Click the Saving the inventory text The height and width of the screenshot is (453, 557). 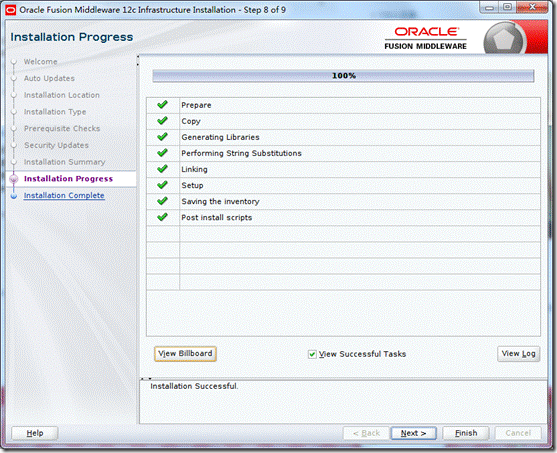pos(220,201)
